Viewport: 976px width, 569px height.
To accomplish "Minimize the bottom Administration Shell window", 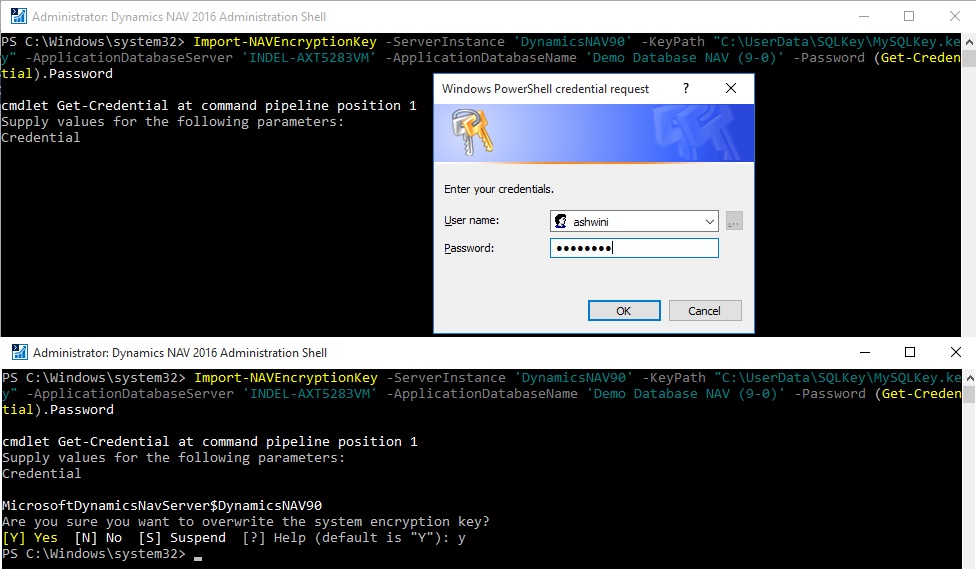I will tap(865, 352).
